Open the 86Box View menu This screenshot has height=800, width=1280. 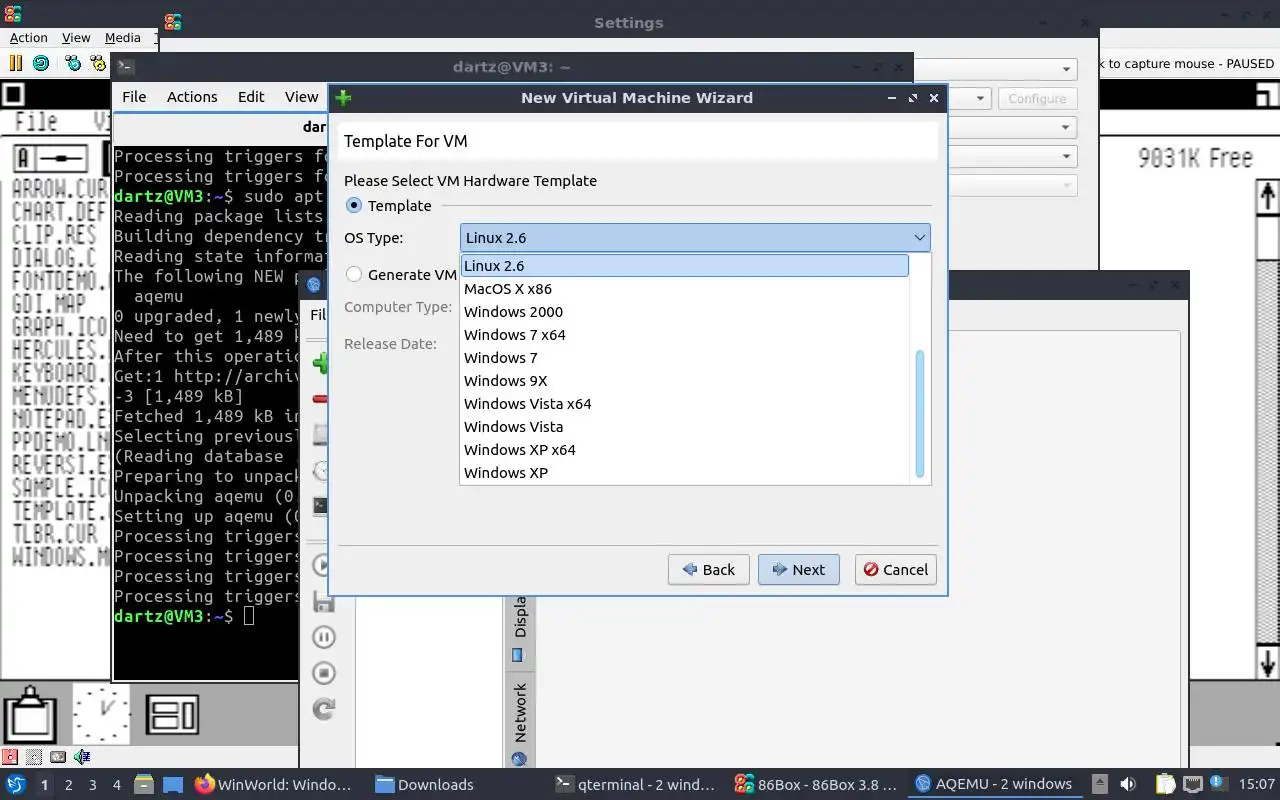tap(76, 37)
